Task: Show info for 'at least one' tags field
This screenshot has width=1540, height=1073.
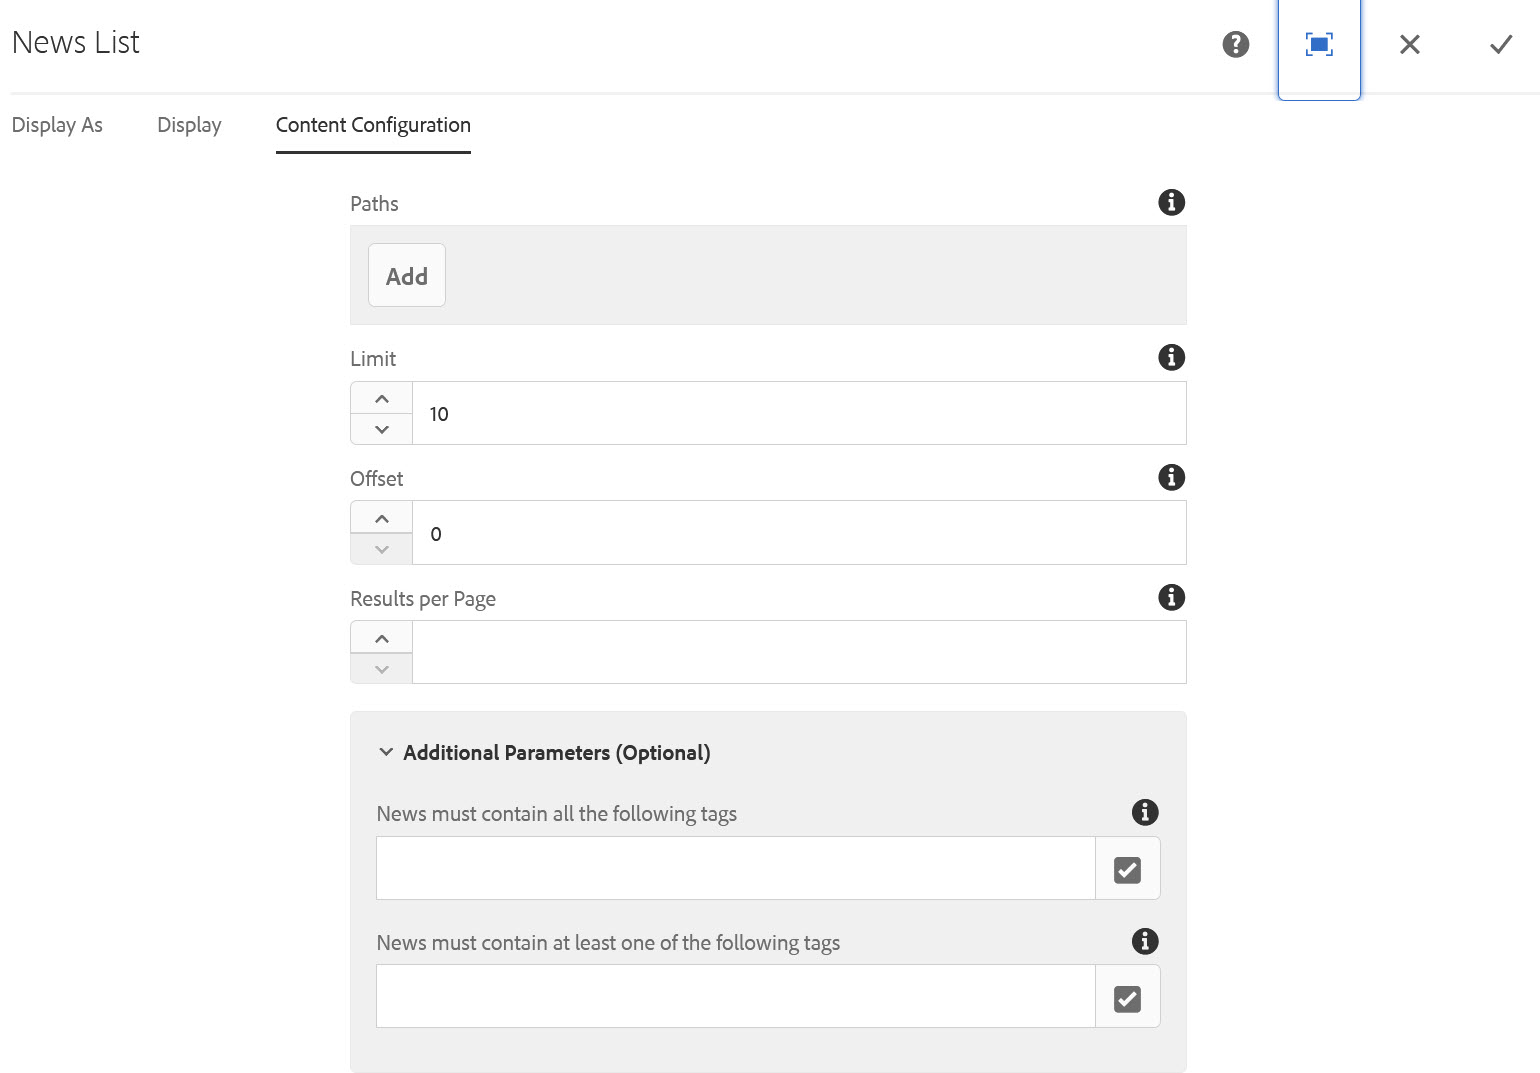Action: point(1145,941)
